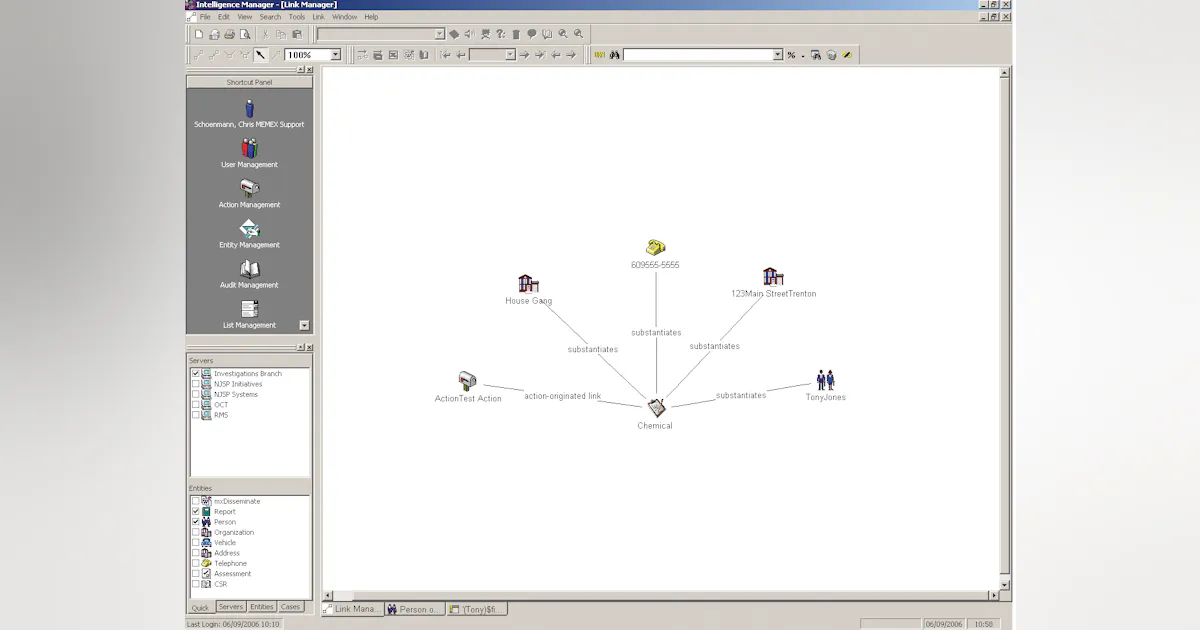
Task: Switch to the Servers tab
Action: [231, 607]
